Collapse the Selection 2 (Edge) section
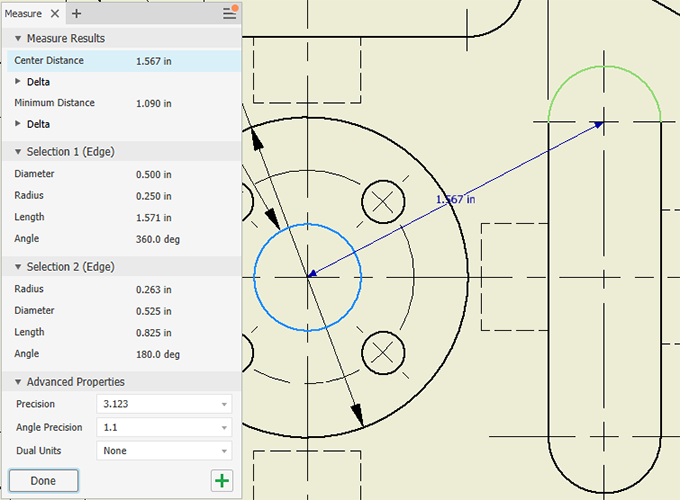The width and height of the screenshot is (680, 500). click(18, 267)
